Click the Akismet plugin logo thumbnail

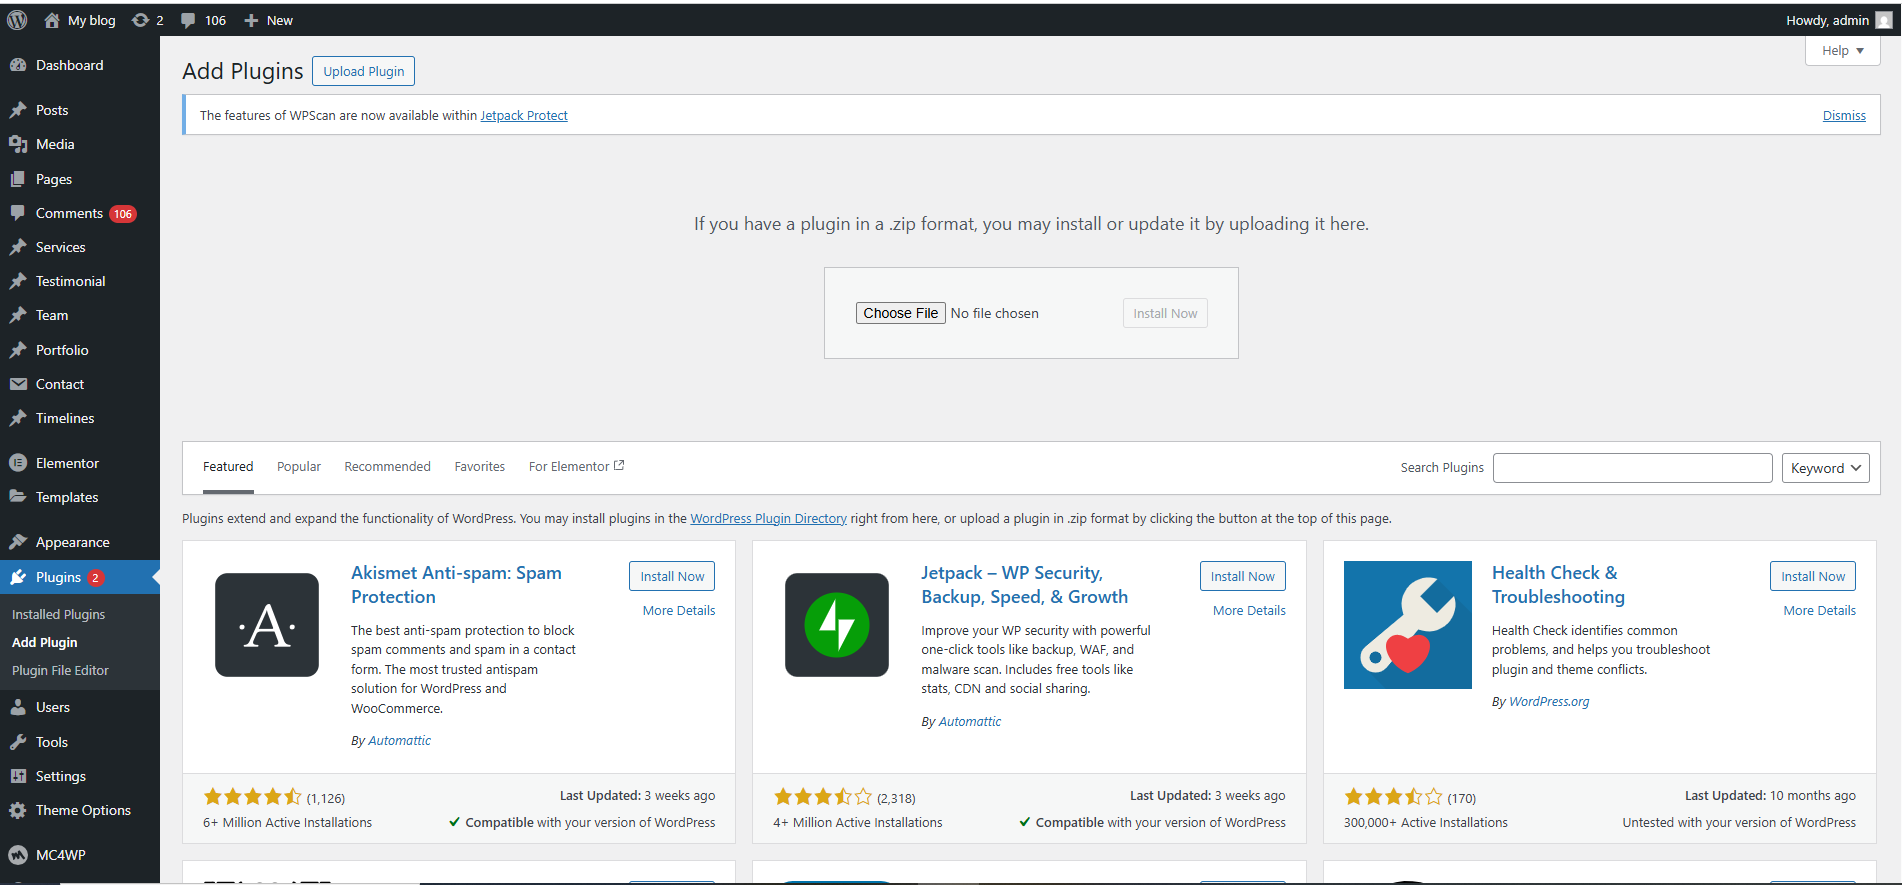(x=267, y=625)
